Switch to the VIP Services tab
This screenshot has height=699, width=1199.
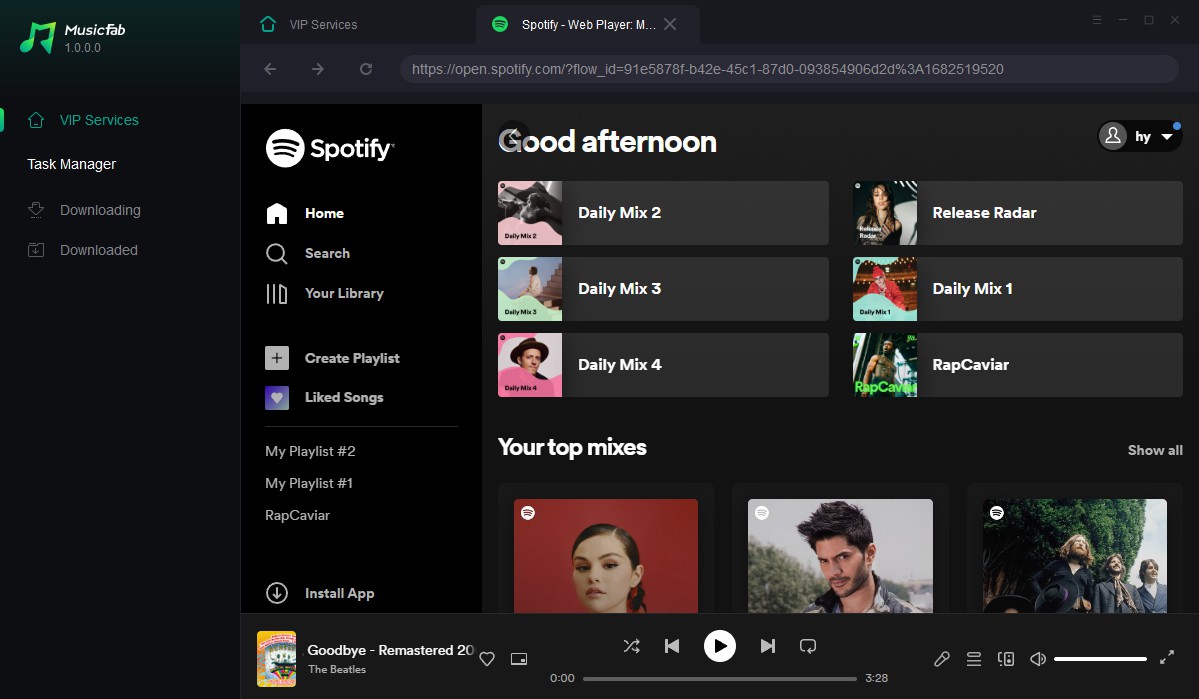coord(309,24)
